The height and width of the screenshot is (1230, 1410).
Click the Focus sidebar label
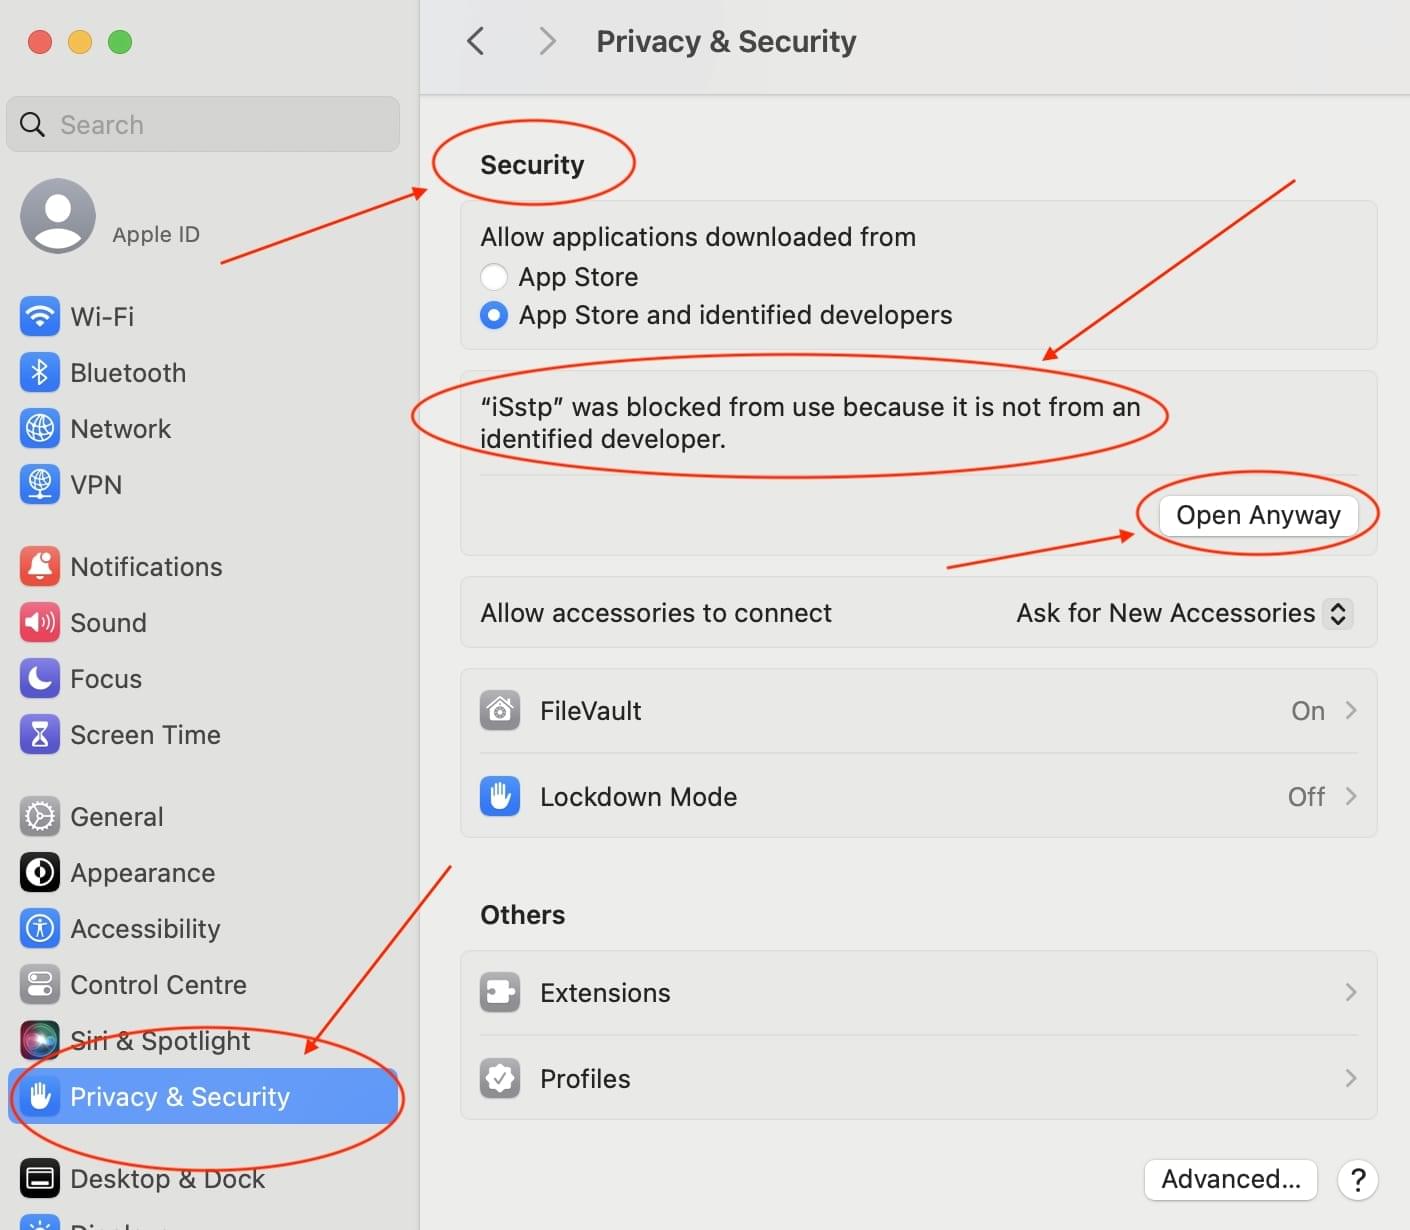click(106, 679)
